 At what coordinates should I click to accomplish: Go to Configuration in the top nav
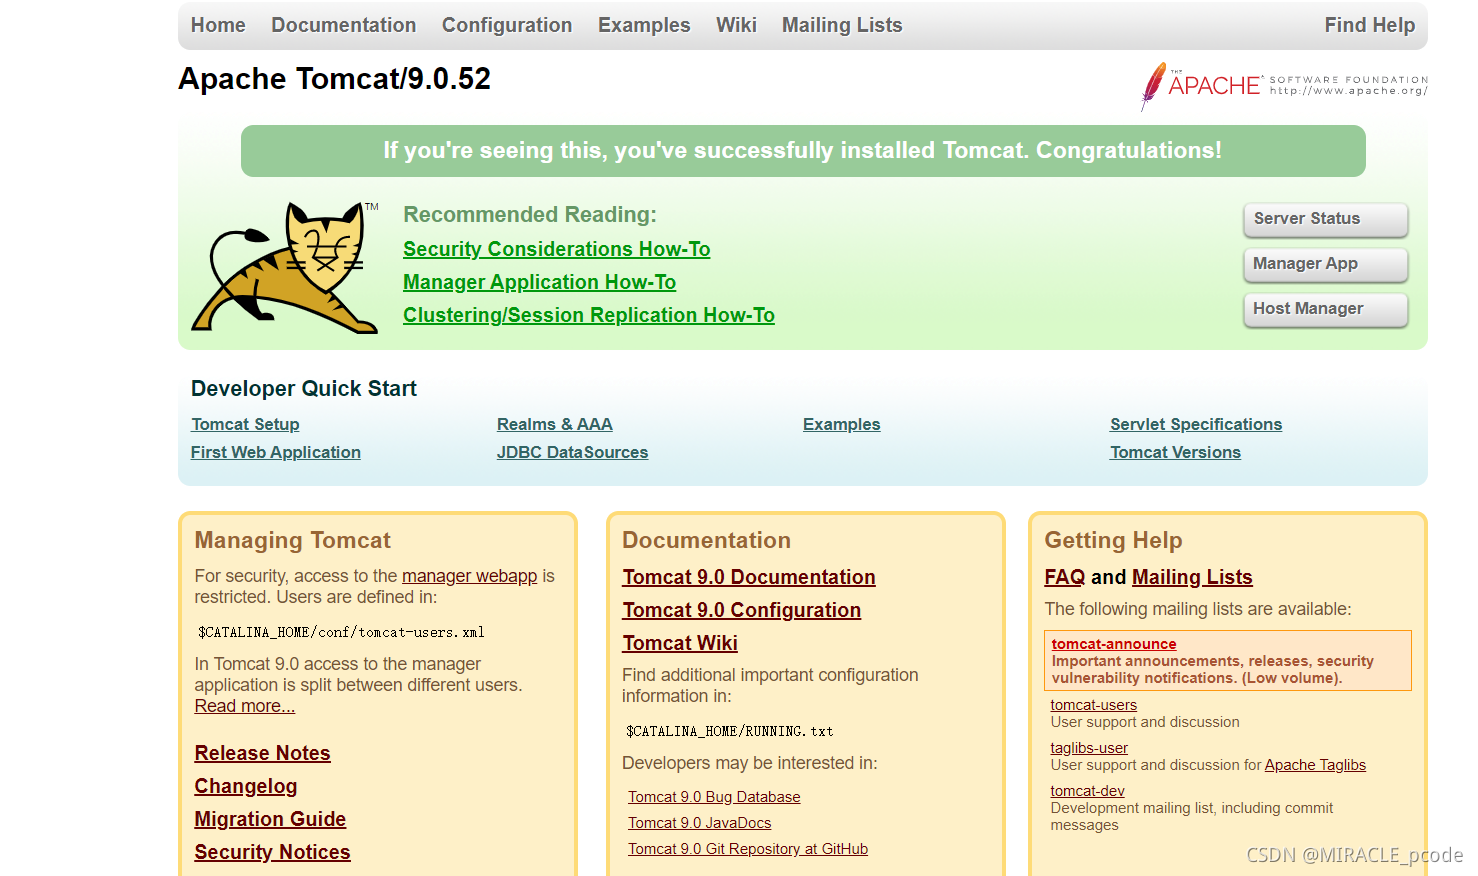[x=507, y=25]
